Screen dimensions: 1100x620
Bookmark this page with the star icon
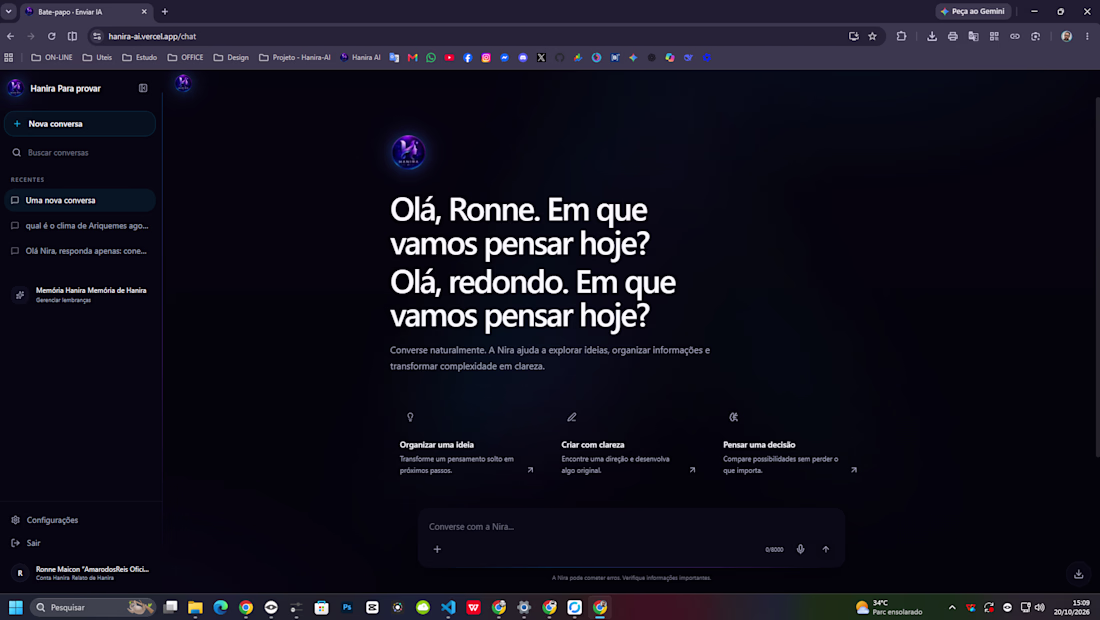873,36
